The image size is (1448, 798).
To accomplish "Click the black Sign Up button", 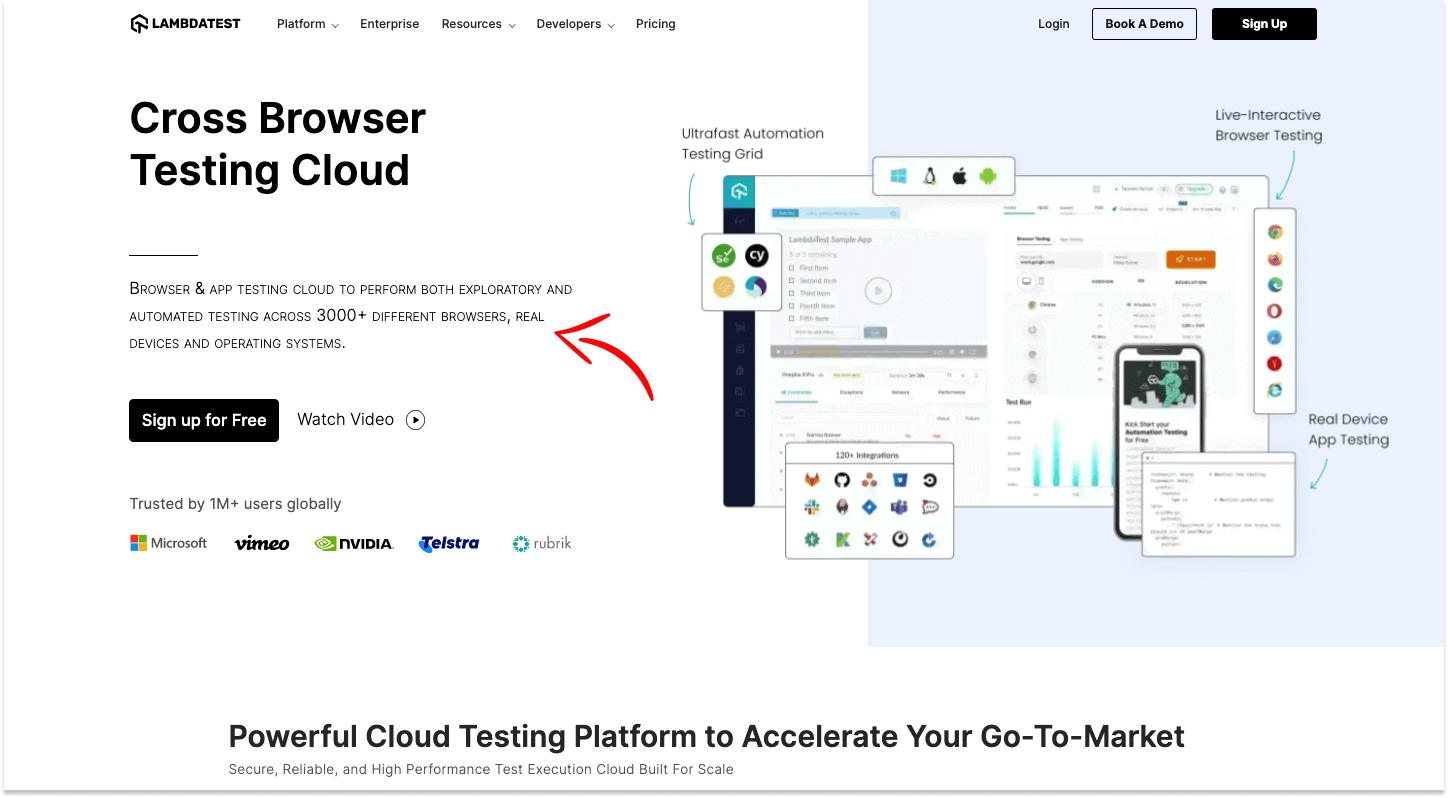I will point(1264,24).
